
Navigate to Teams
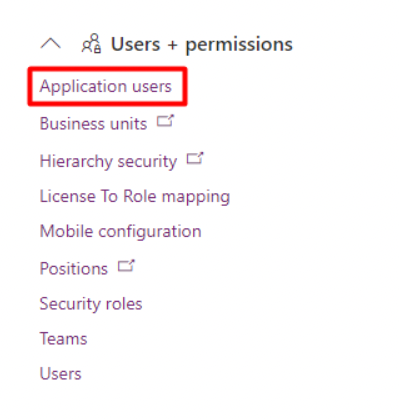(x=63, y=339)
